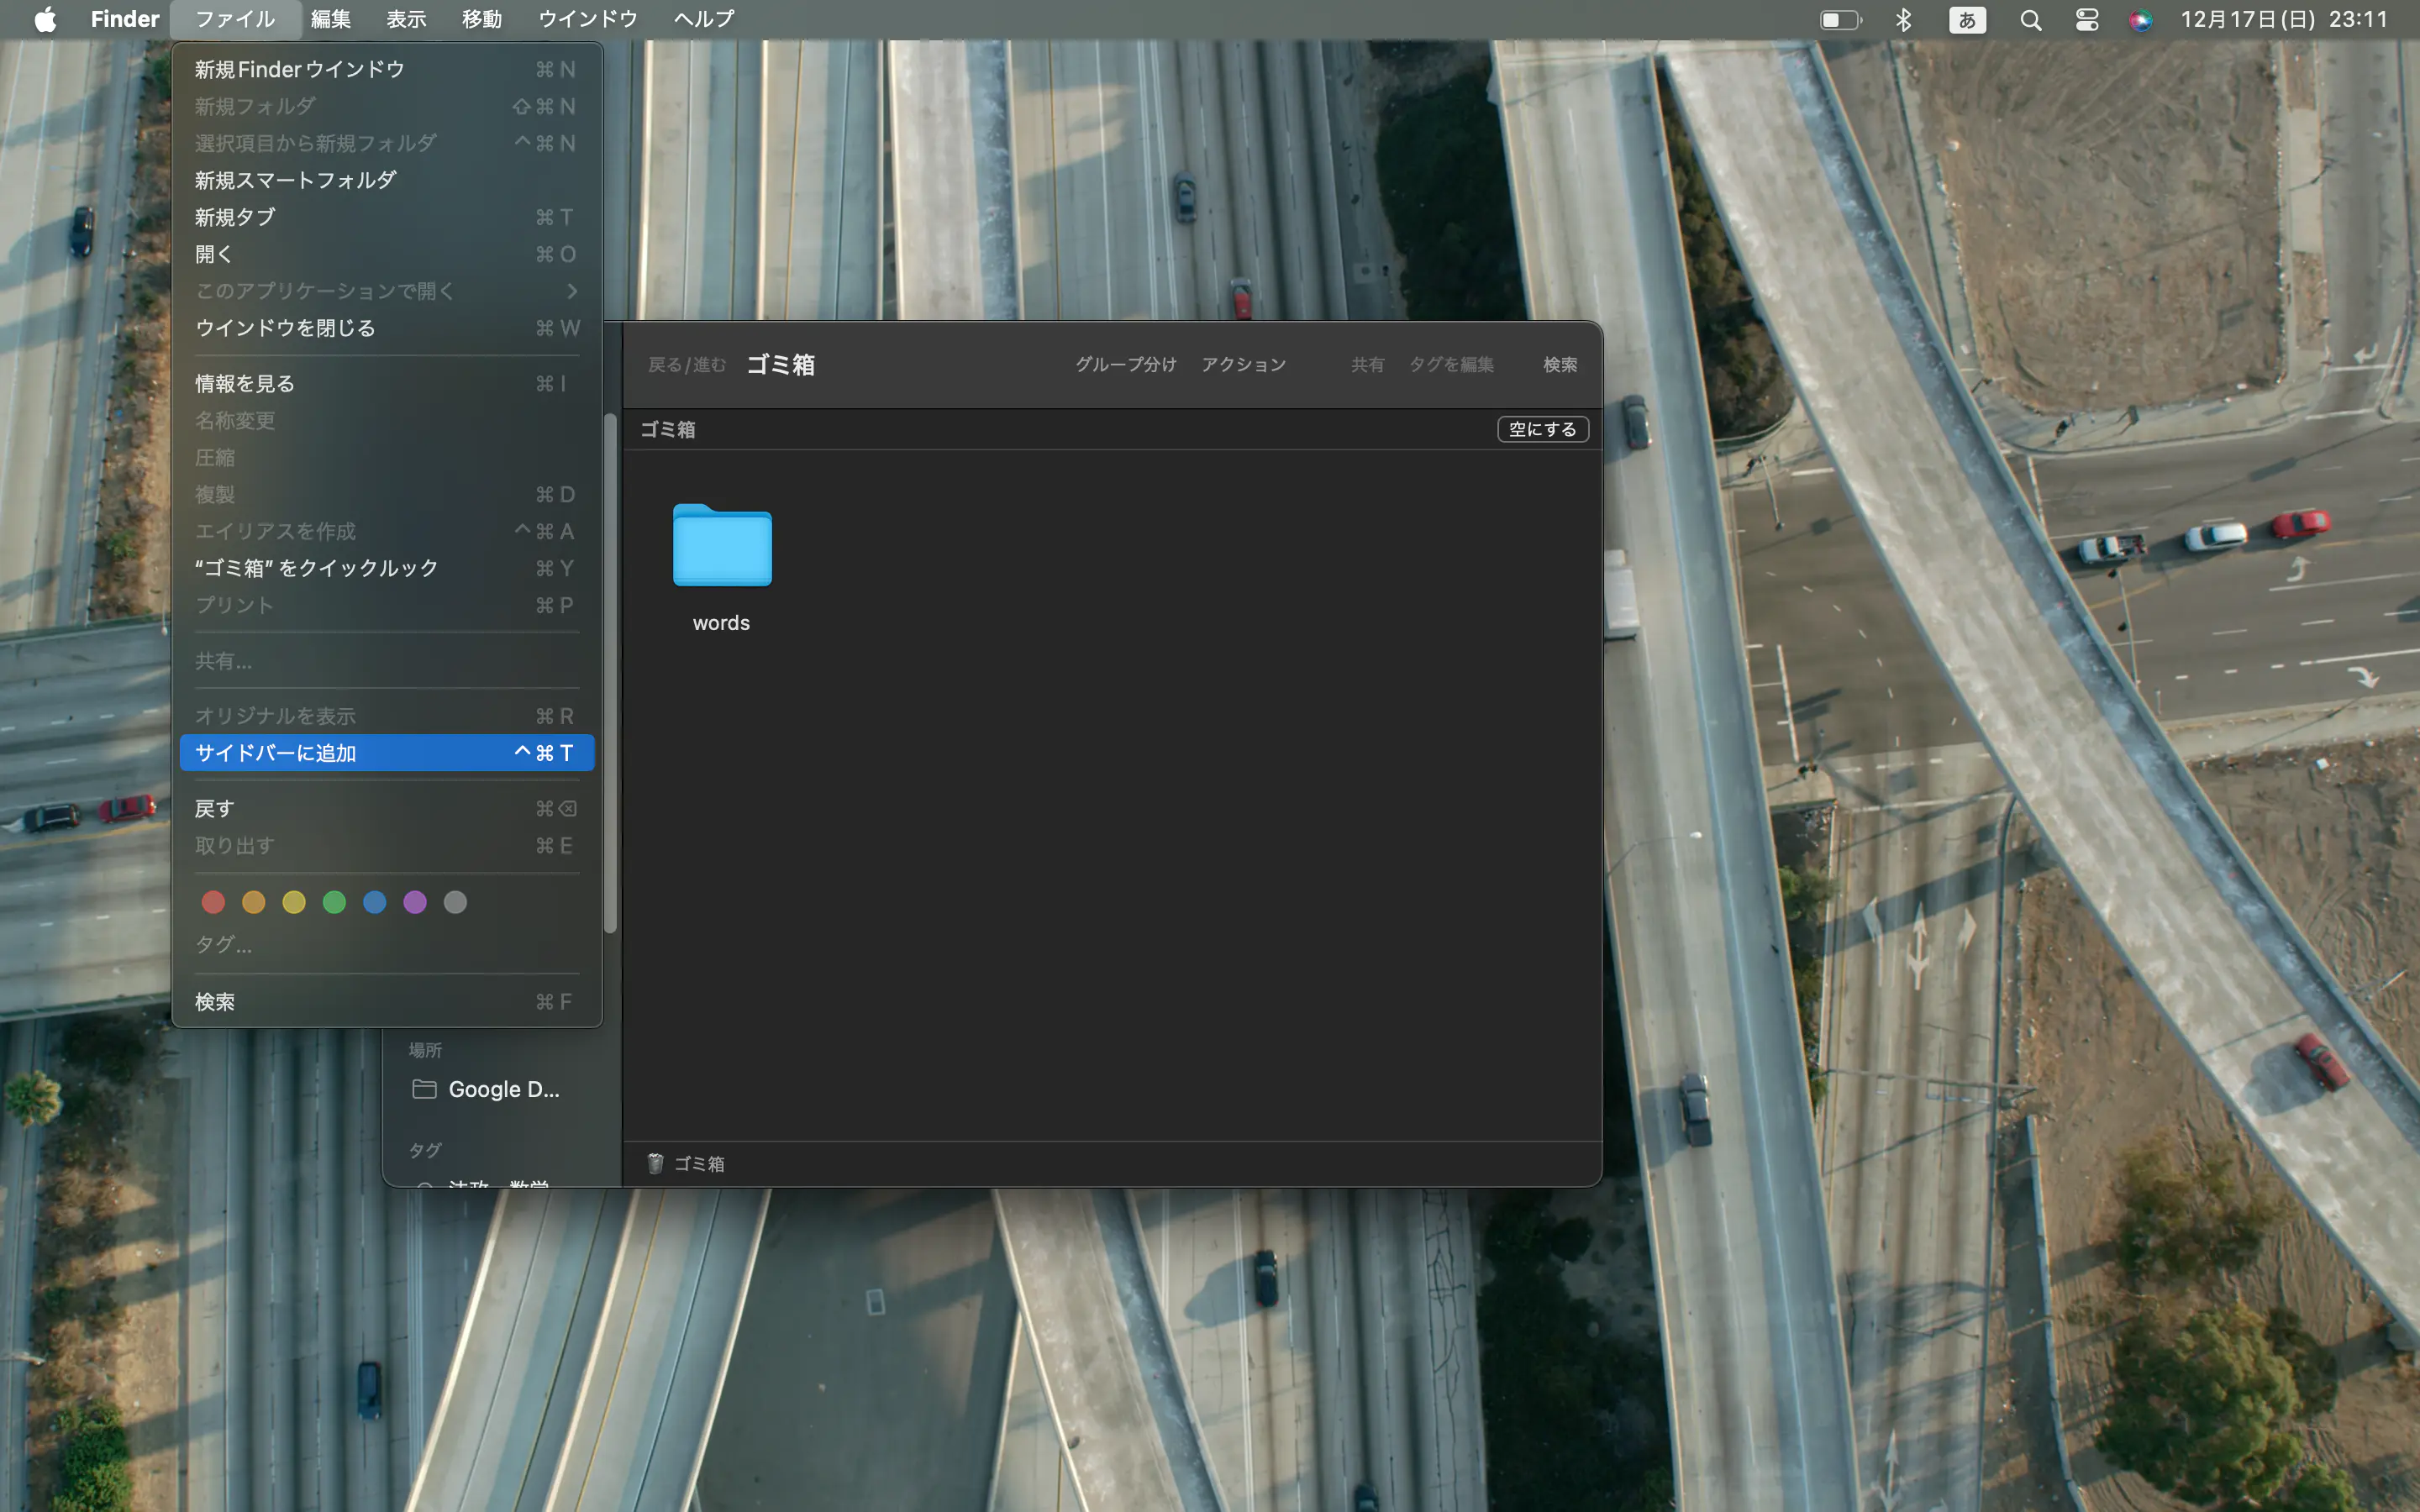
Task: Expand このアプリケーションで開く submenu arrow
Action: tap(572, 291)
